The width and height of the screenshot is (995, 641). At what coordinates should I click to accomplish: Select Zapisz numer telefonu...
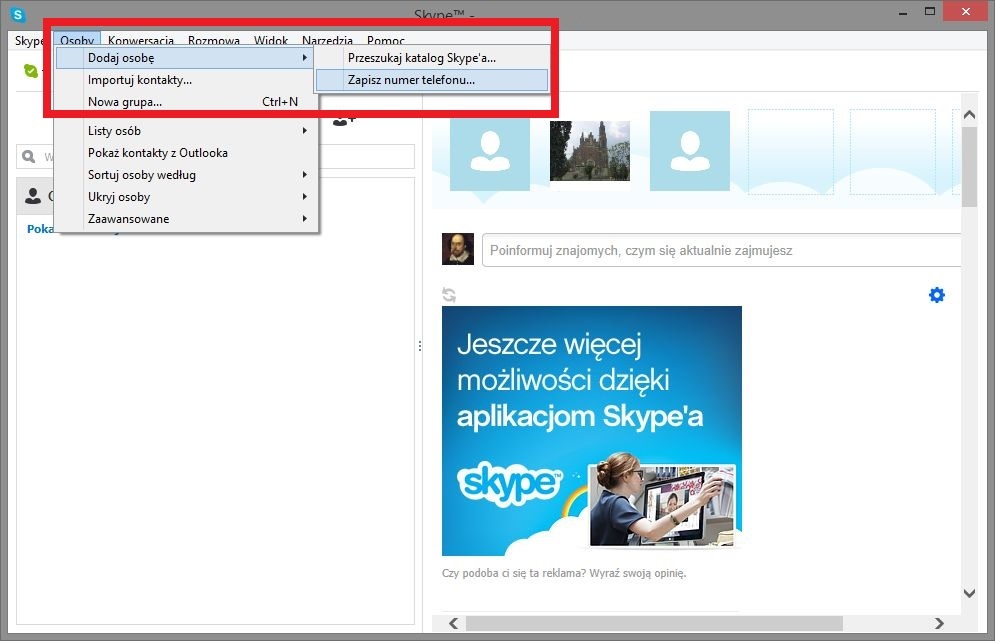click(432, 80)
